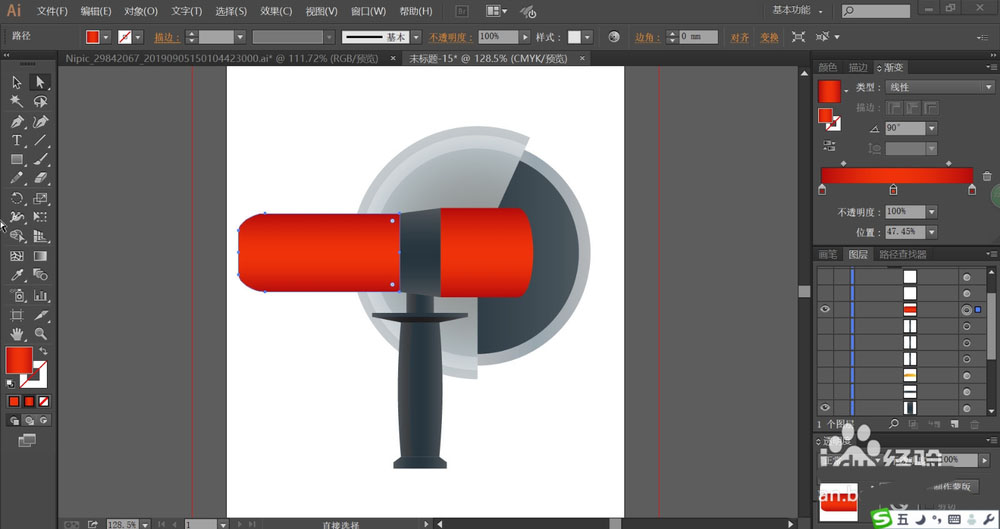Select the Line Segment tool
Screen dimensions: 1000x529
click(40, 140)
